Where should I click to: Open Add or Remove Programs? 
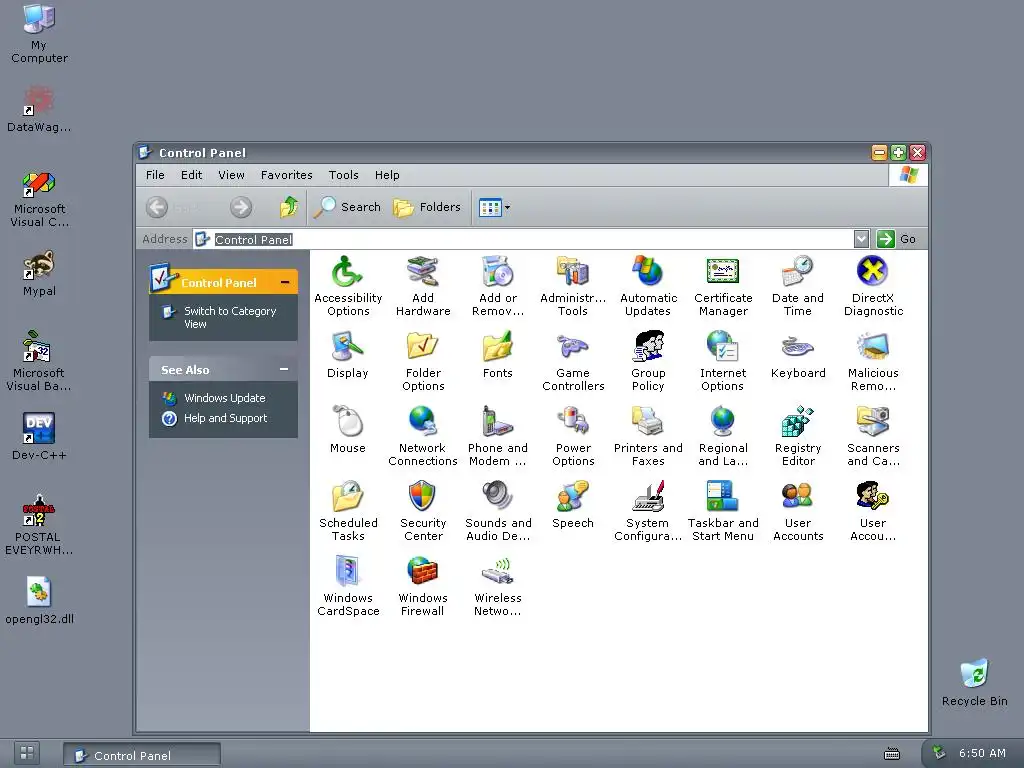pyautogui.click(x=498, y=286)
